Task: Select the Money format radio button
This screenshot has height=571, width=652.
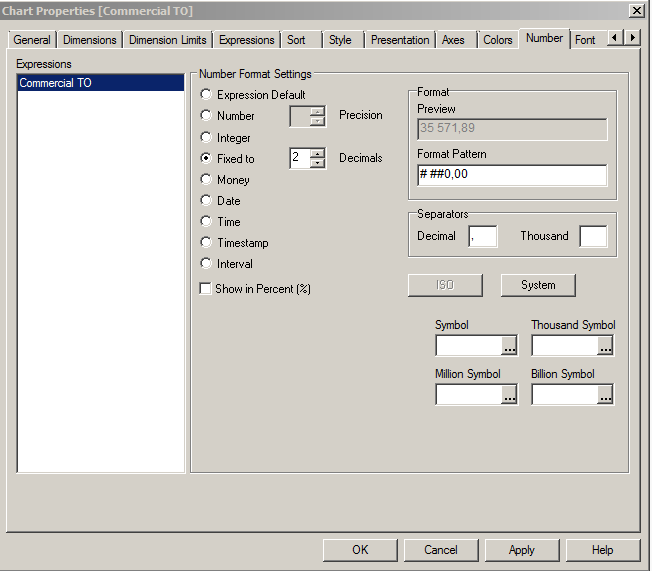Action: [x=206, y=180]
